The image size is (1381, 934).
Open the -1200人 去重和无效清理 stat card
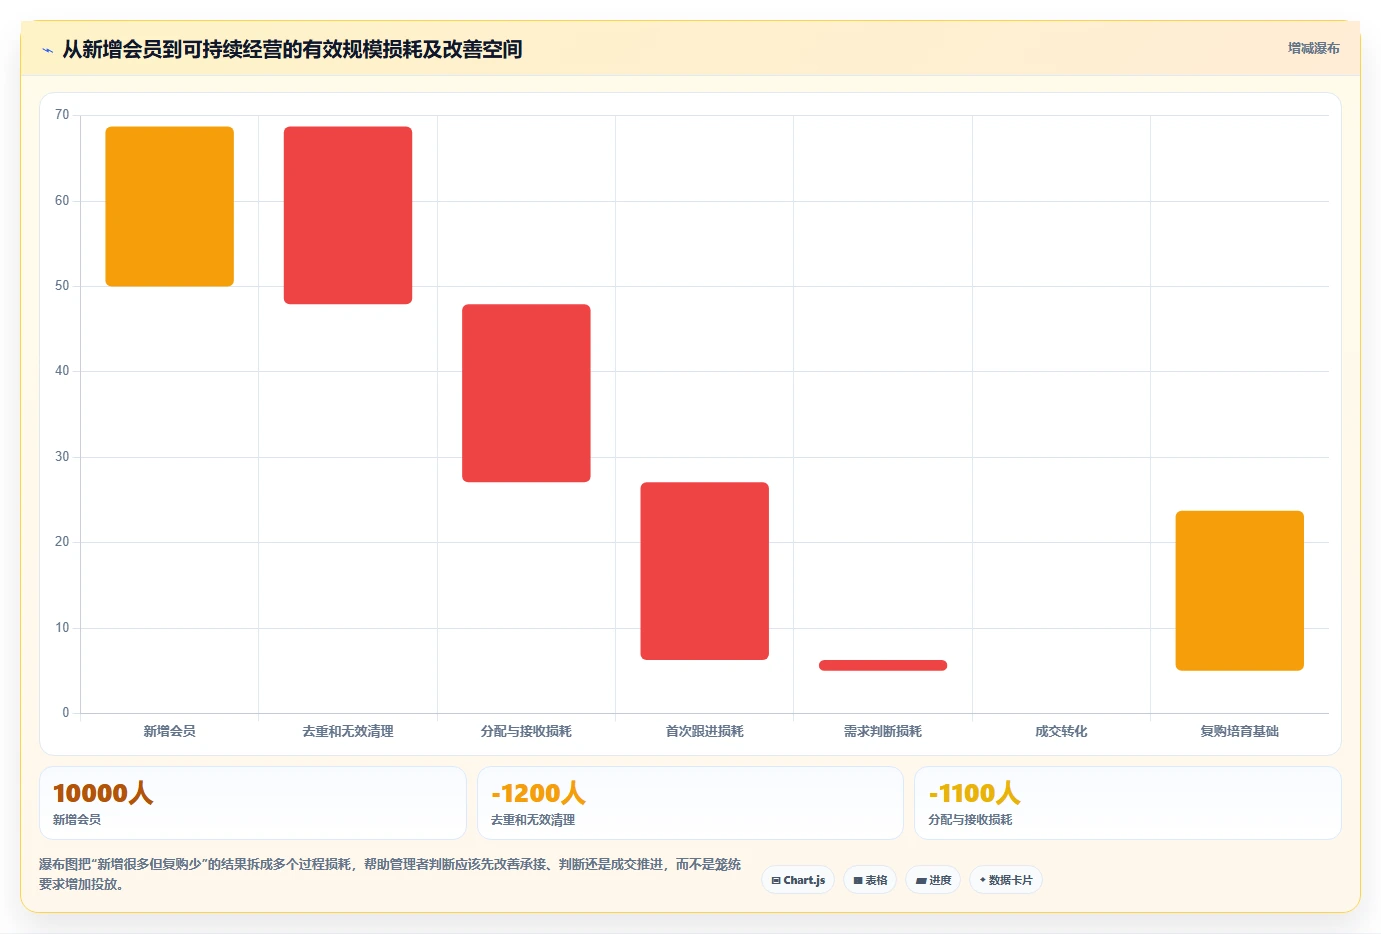click(690, 803)
